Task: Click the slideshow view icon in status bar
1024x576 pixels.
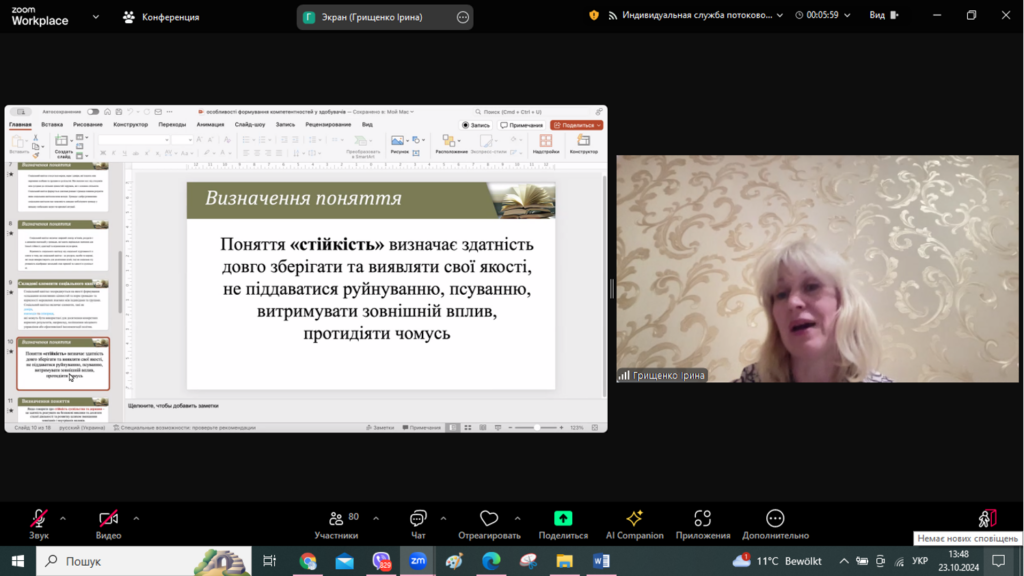Action: click(498, 428)
